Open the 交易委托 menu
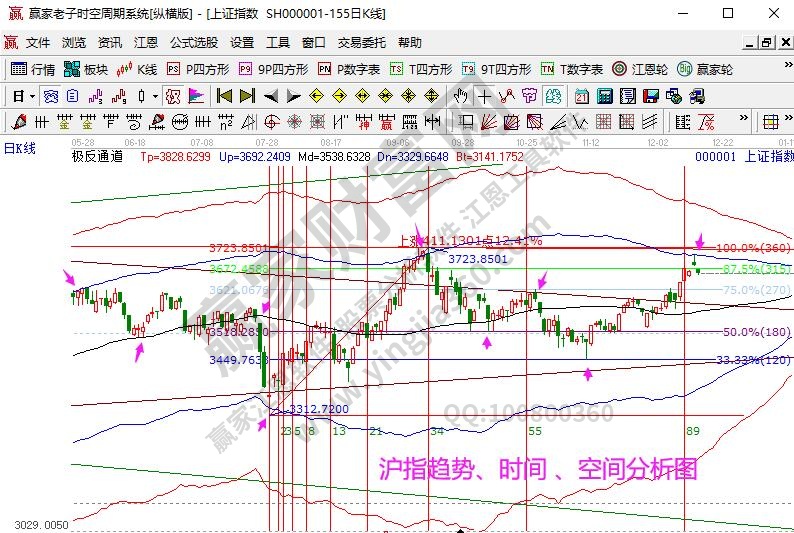This screenshot has height=533, width=794. tap(361, 43)
